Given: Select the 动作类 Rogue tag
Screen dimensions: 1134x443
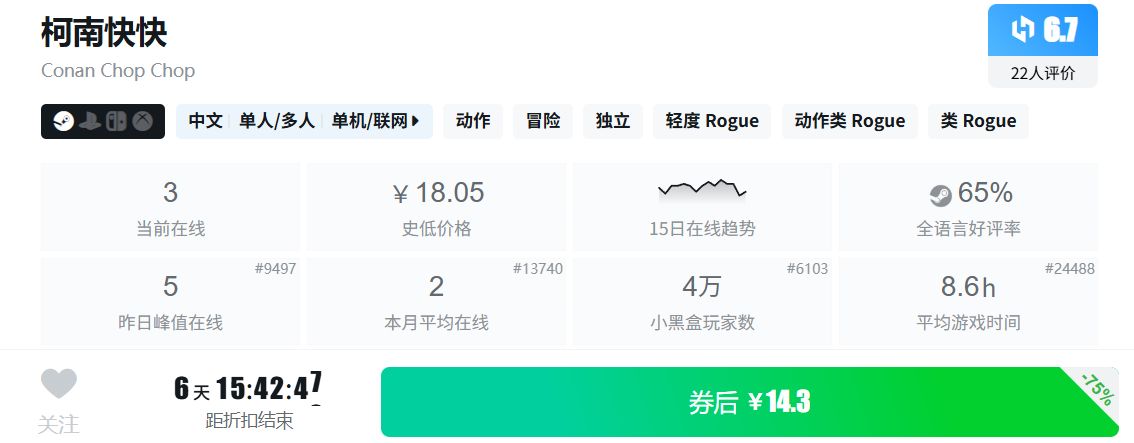Looking at the screenshot, I should (x=850, y=121).
